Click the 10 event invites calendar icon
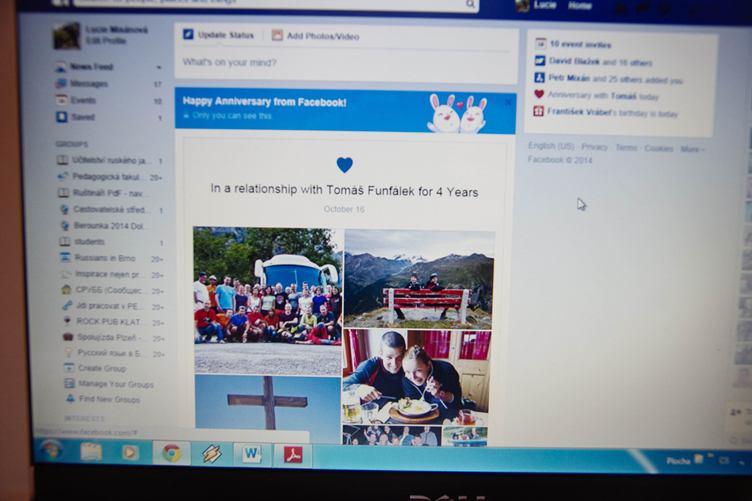The height and width of the screenshot is (501, 752). tap(540, 43)
